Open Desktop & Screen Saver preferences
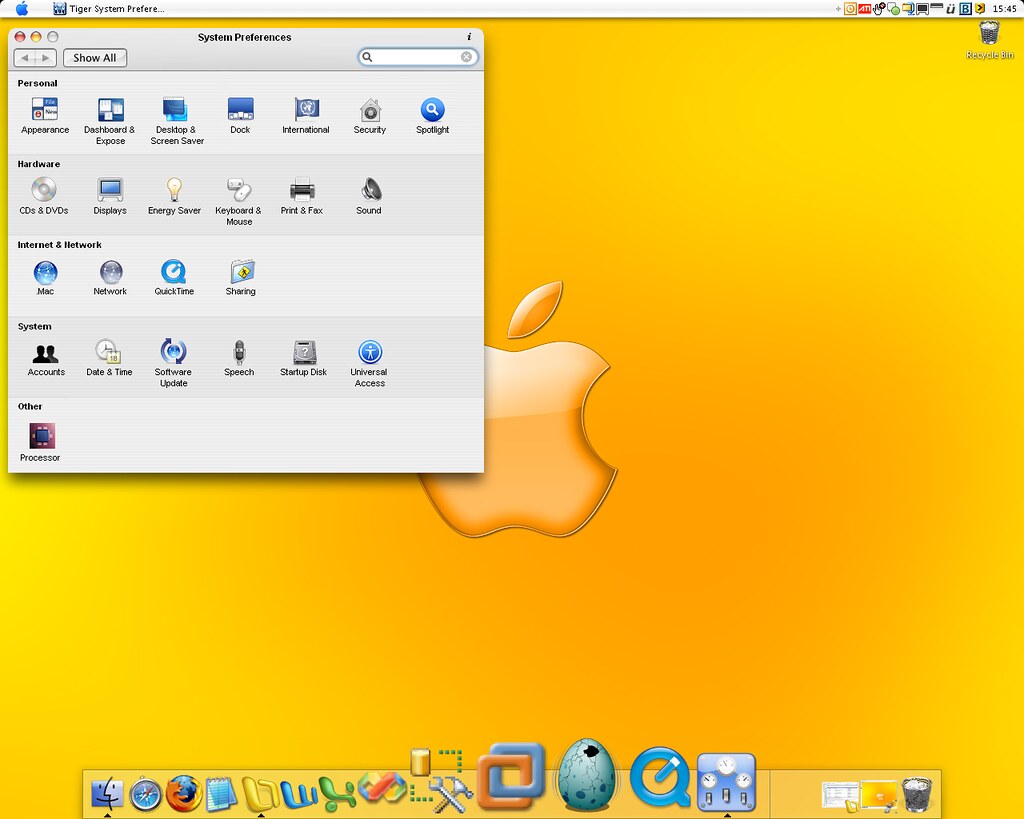 click(176, 121)
